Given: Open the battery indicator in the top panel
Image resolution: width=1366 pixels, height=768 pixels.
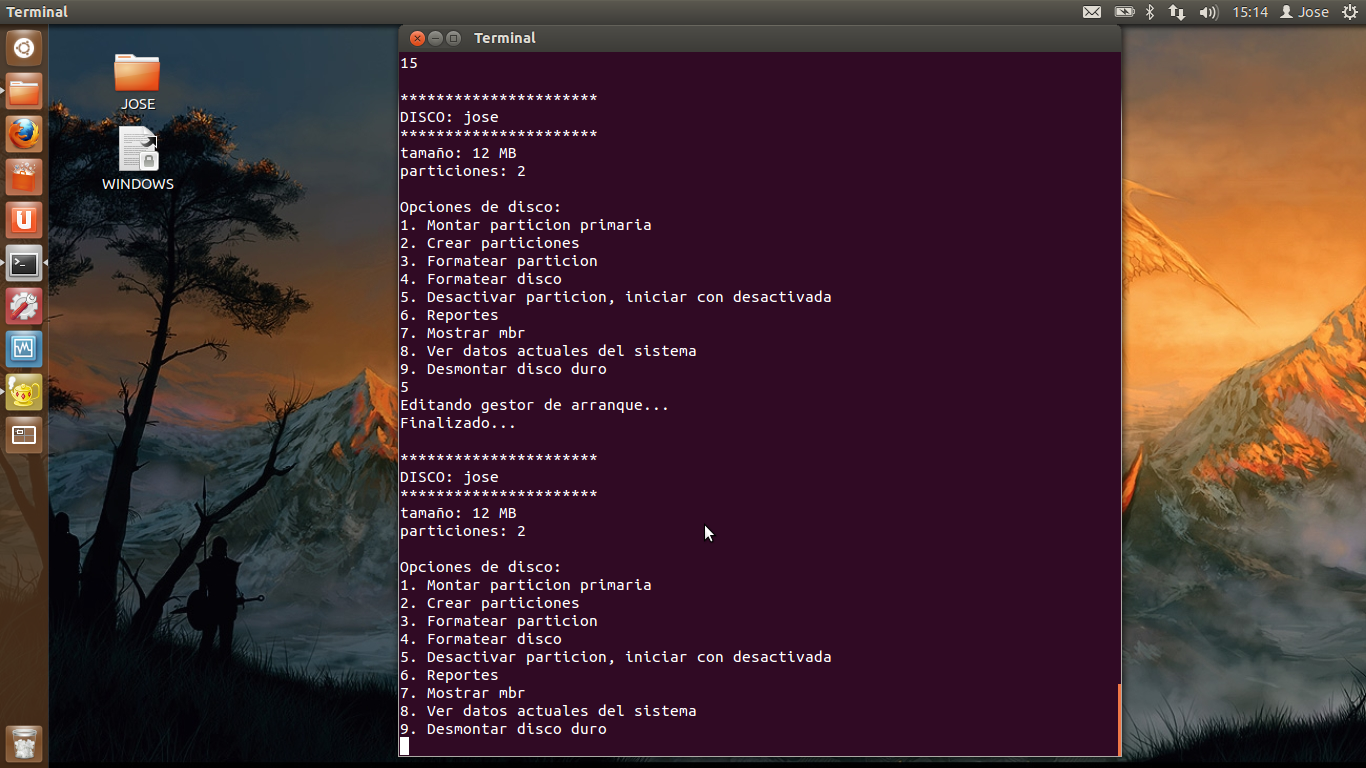Looking at the screenshot, I should [1125, 12].
